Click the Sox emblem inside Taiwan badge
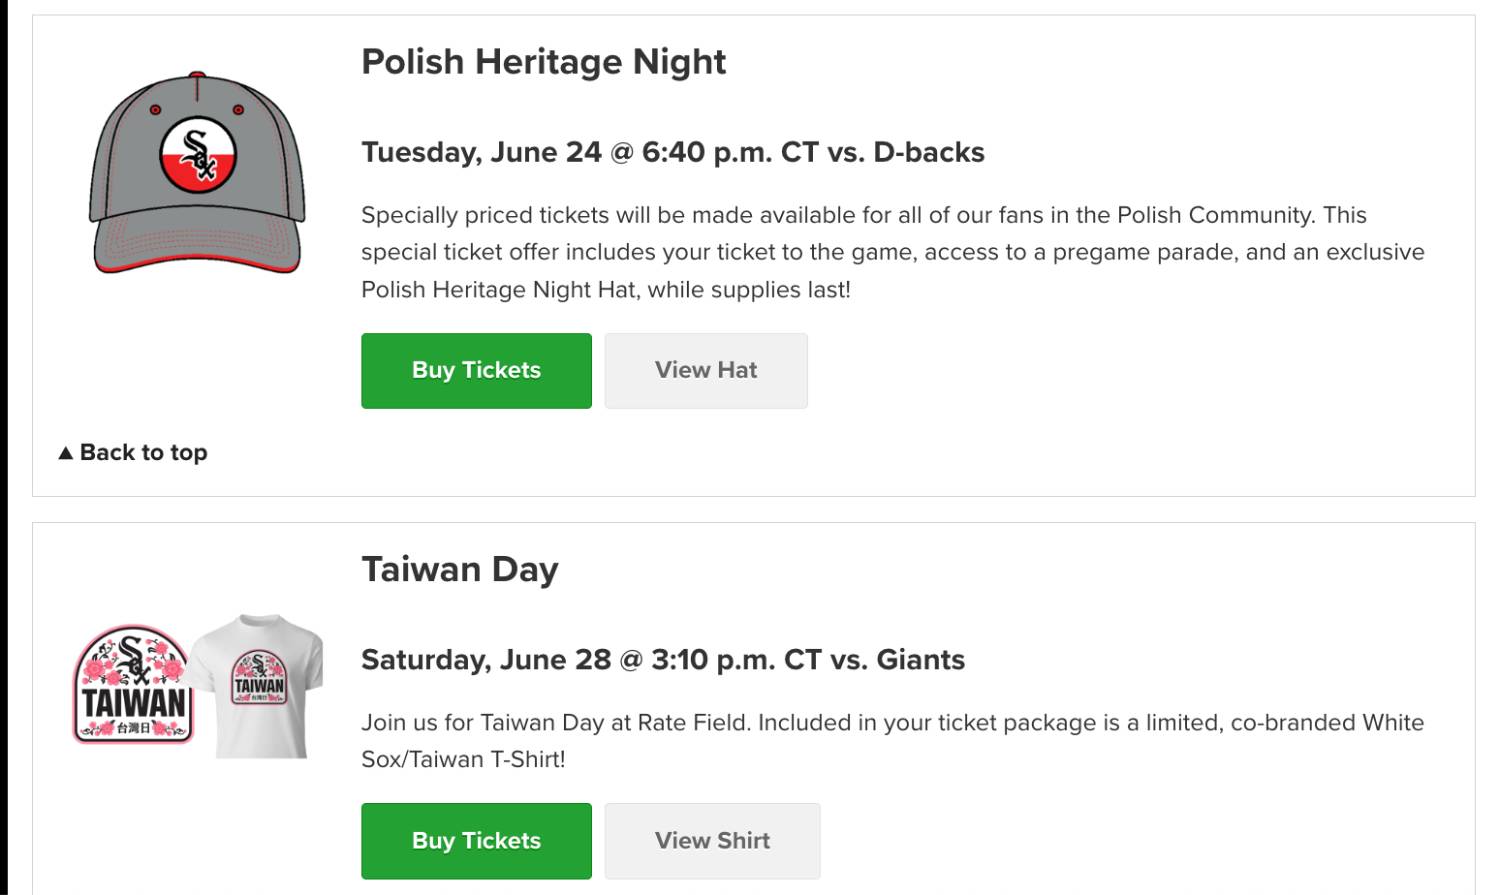This screenshot has width=1500, height=895. click(x=134, y=658)
